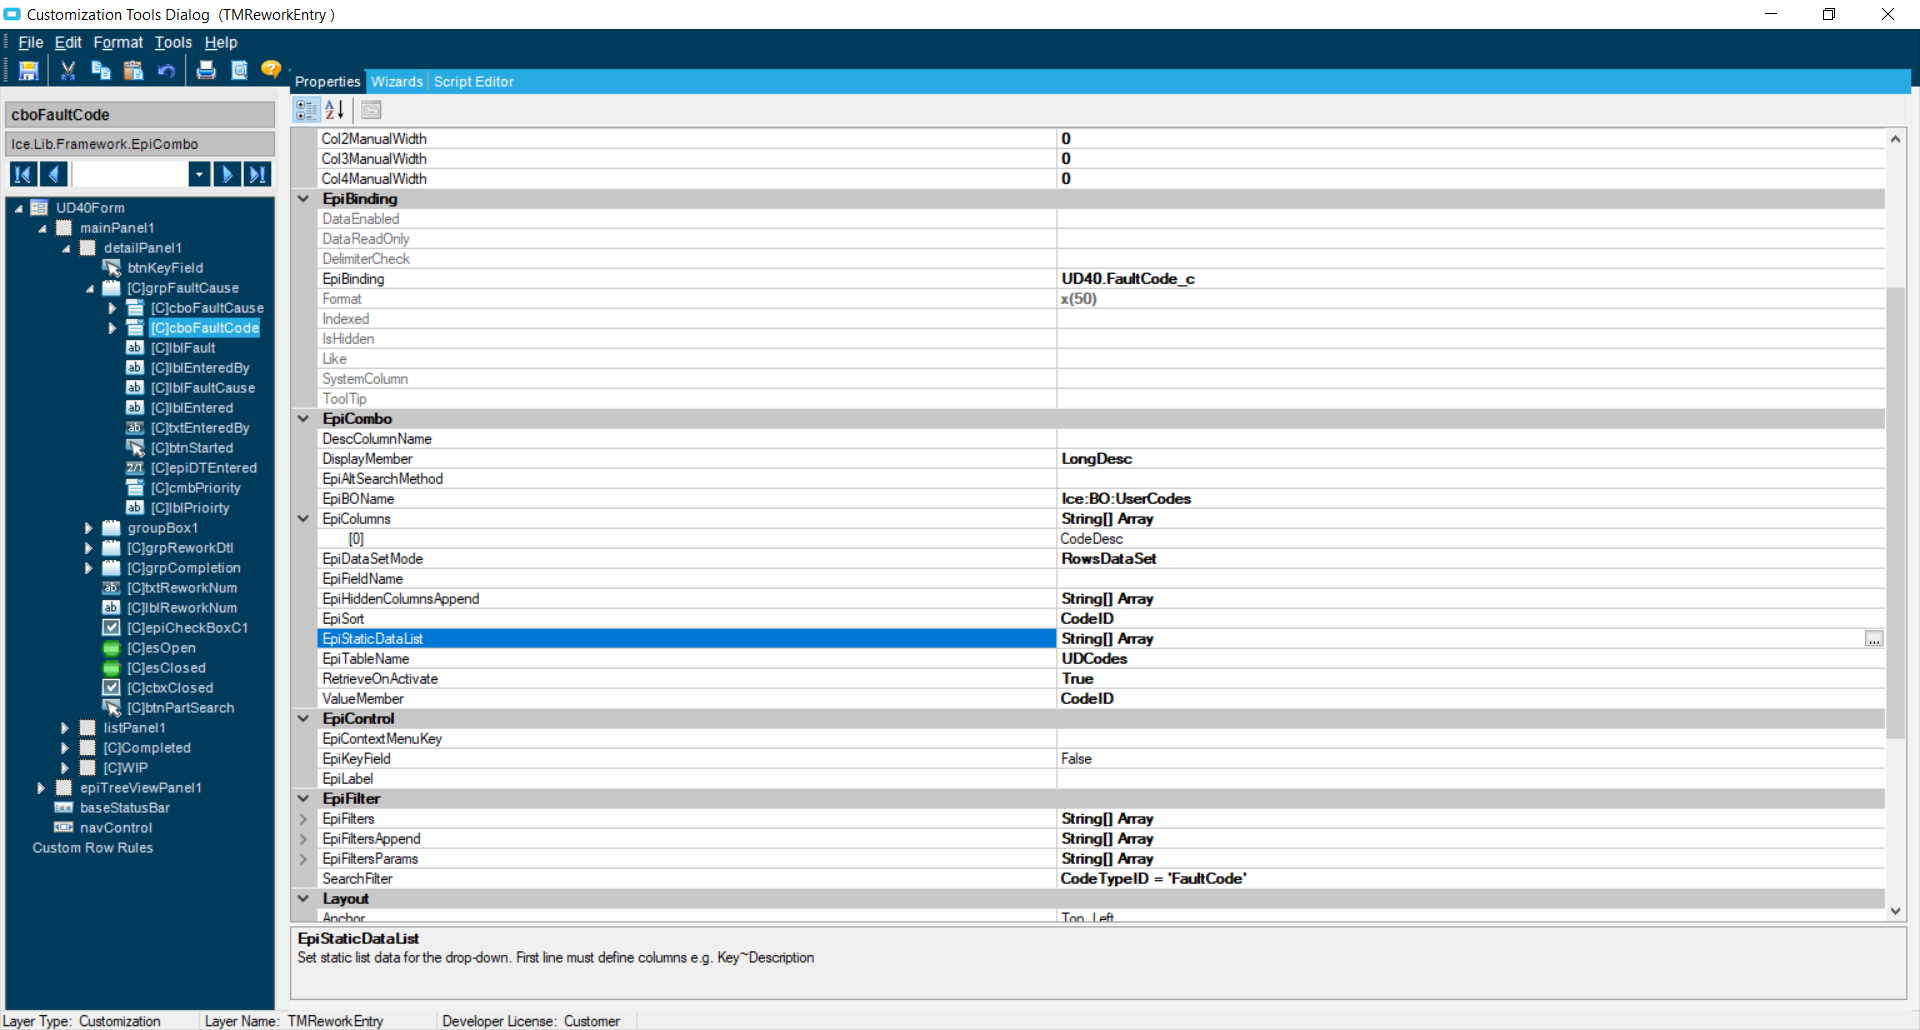Click the Save toolbar icon
This screenshot has height=1030, width=1920.
(x=28, y=70)
